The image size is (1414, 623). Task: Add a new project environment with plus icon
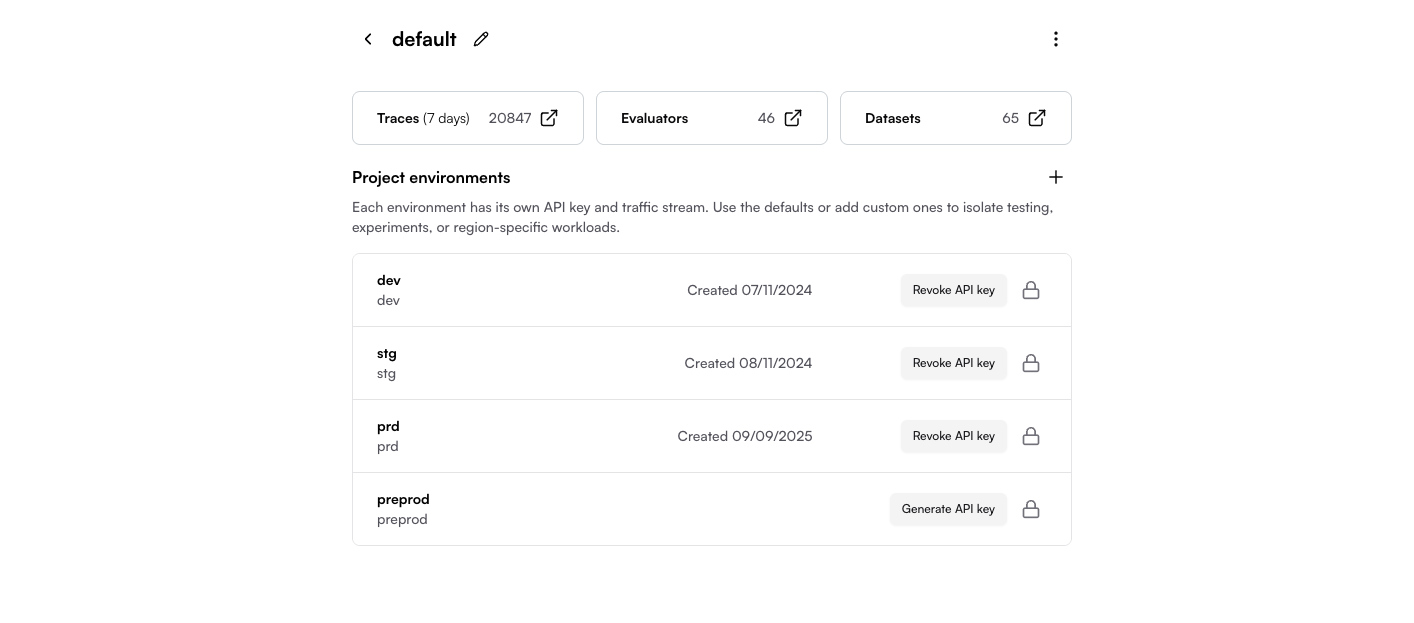click(1056, 177)
